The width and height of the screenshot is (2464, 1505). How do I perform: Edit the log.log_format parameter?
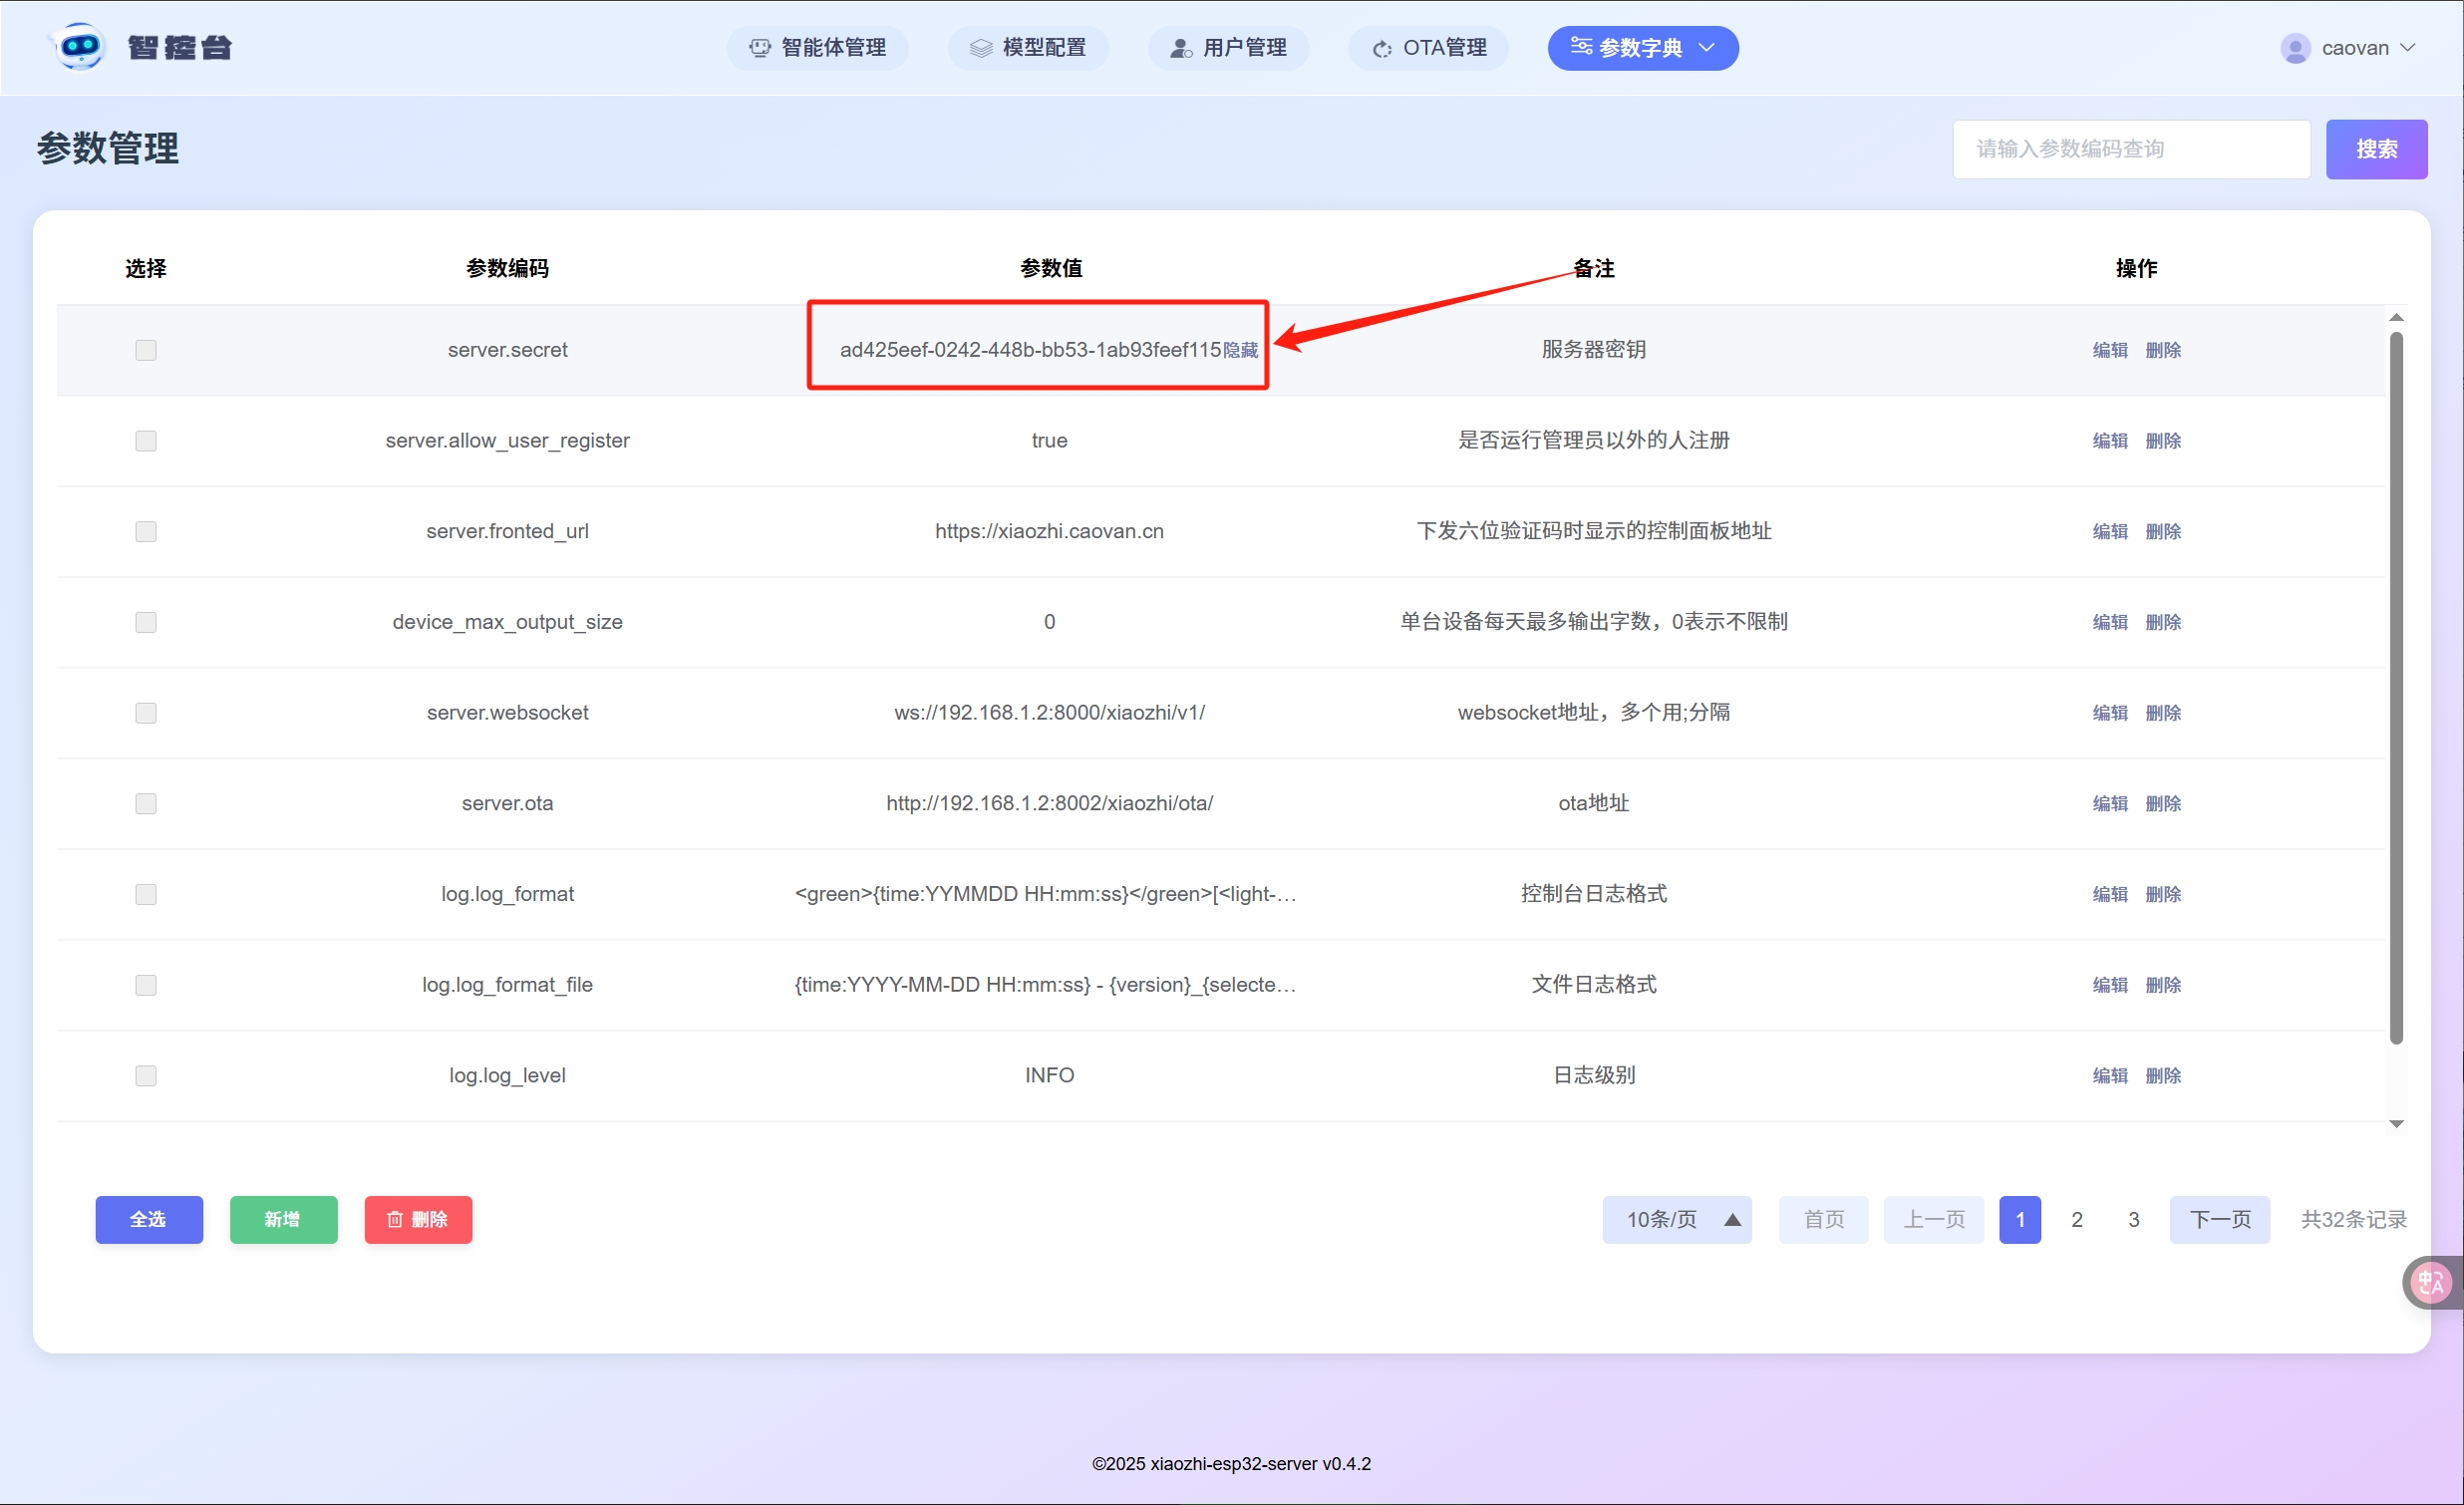tap(2110, 894)
